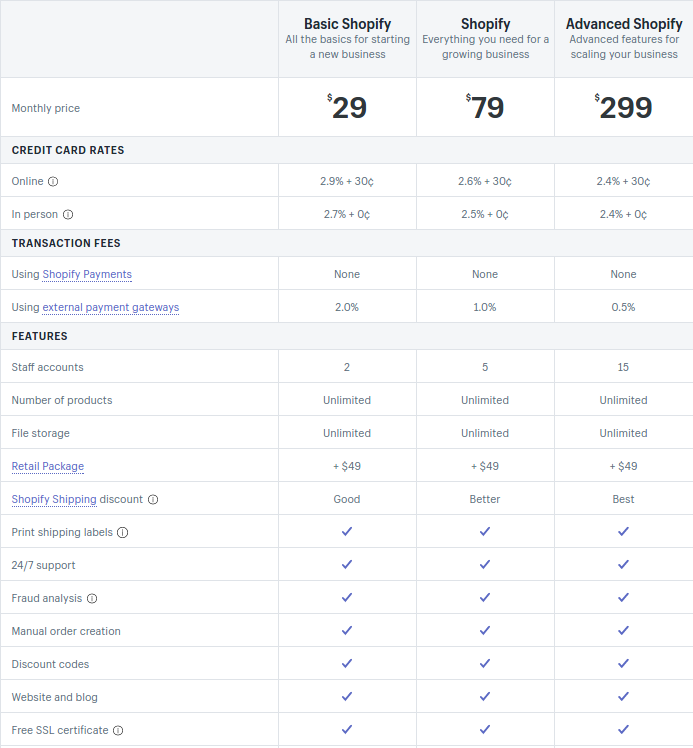Viewport: 693px width, 748px height.
Task: Select the Basic Shopify plan heading
Action: [347, 24]
